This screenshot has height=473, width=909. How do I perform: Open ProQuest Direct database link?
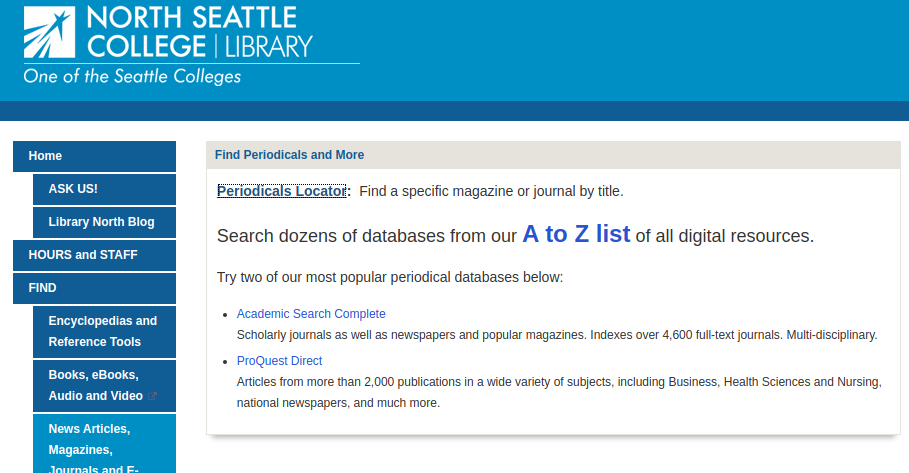[x=279, y=361]
